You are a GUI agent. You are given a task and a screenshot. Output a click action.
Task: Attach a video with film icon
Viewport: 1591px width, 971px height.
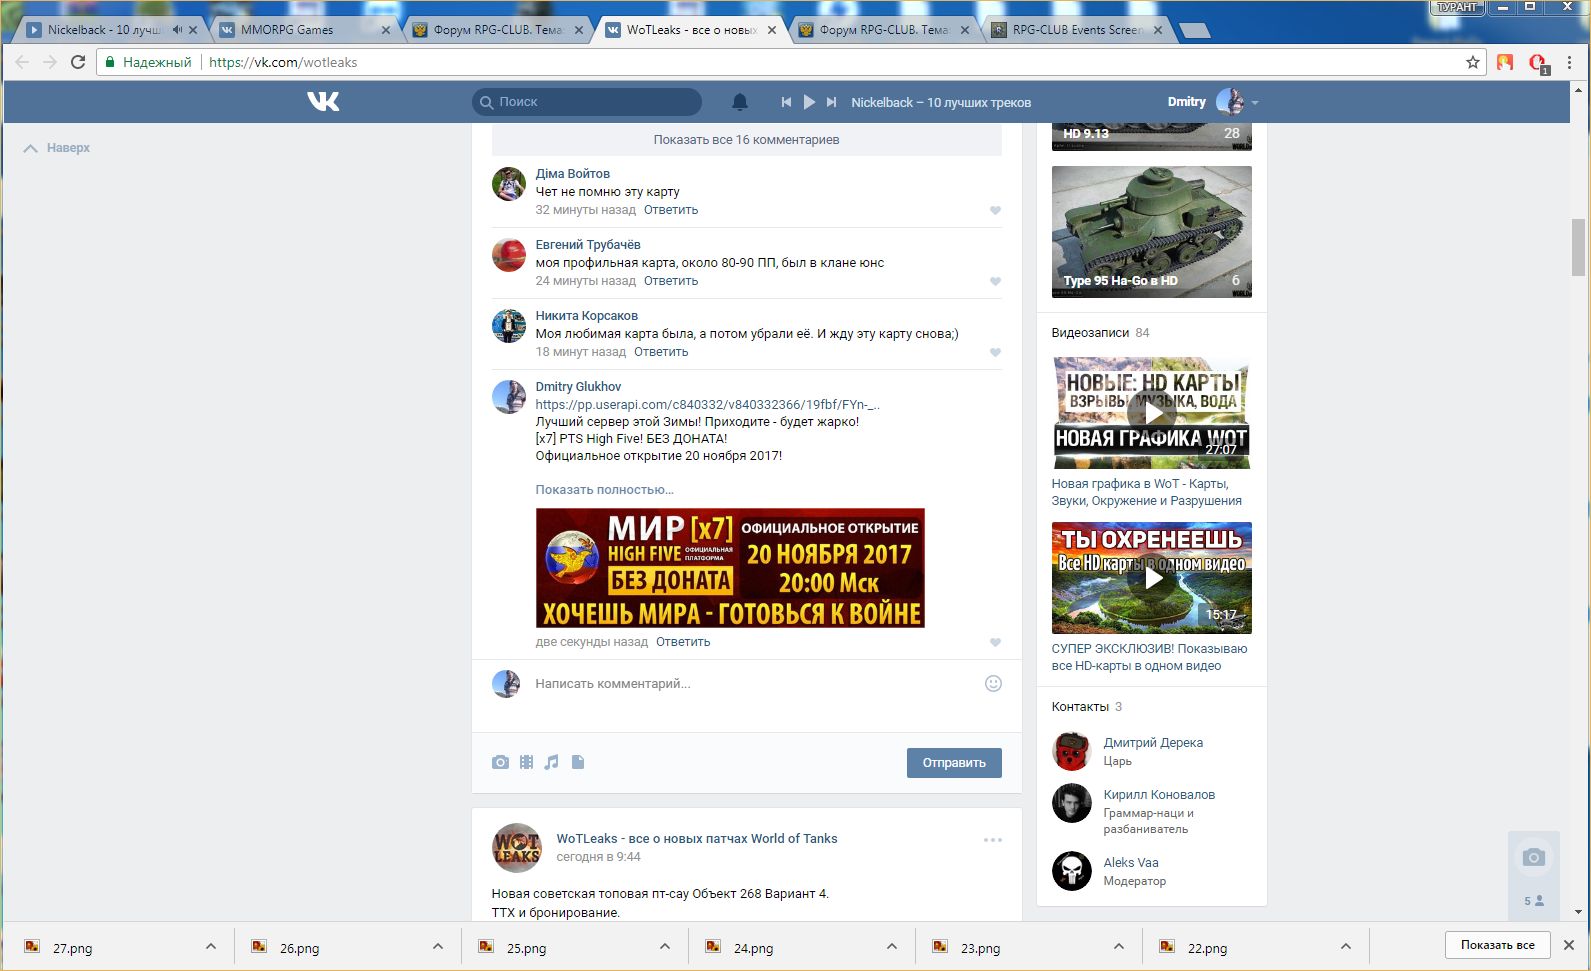[526, 762]
